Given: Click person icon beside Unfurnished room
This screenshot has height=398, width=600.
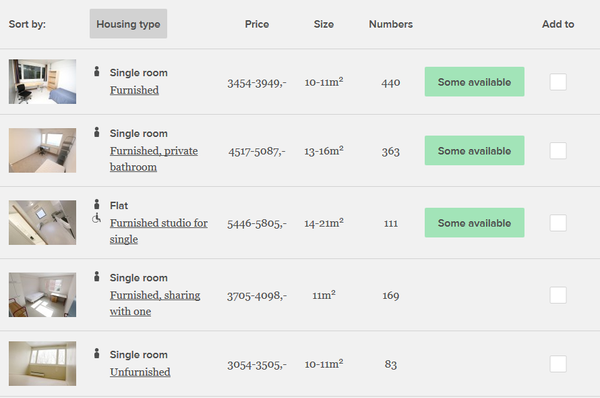Looking at the screenshot, I should tap(97, 353).
